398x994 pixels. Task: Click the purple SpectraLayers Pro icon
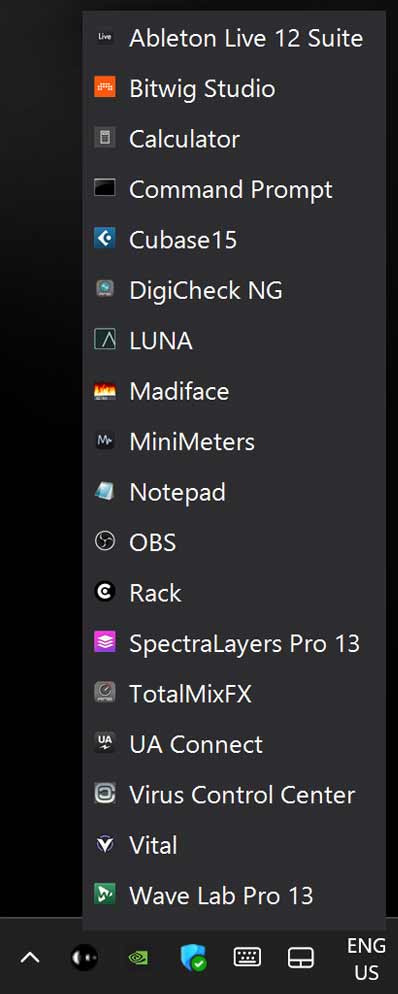tap(105, 643)
